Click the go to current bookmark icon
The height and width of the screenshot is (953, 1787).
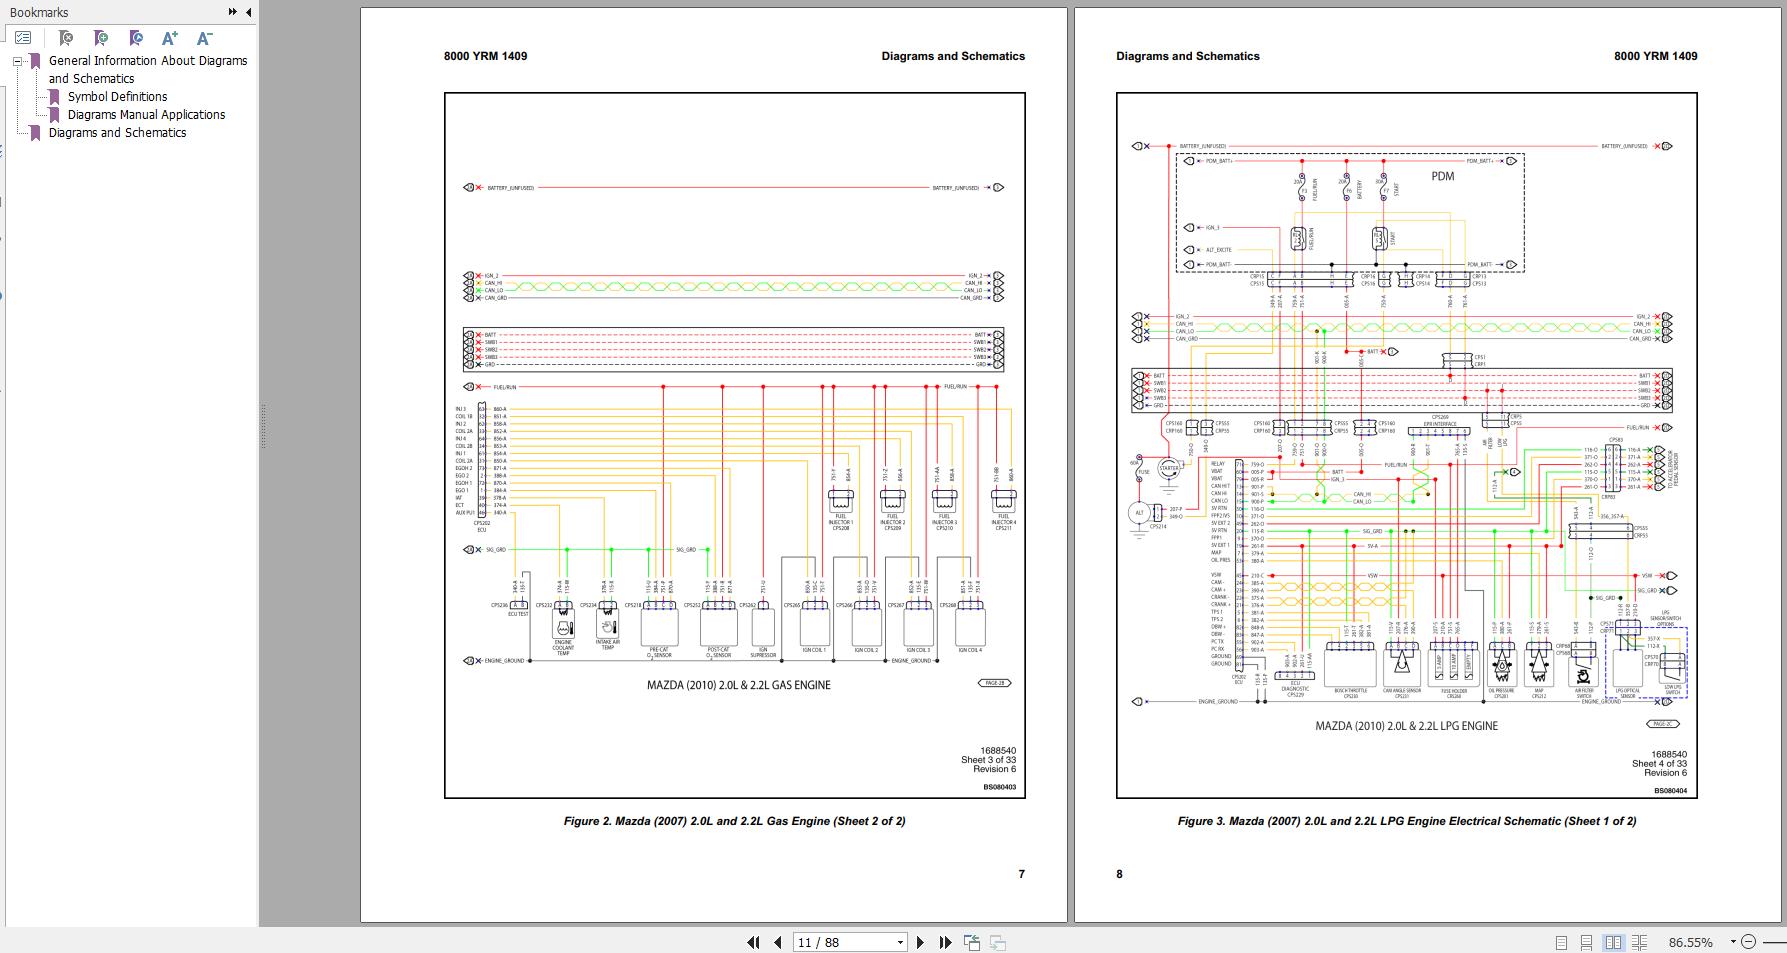pyautogui.click(x=136, y=38)
